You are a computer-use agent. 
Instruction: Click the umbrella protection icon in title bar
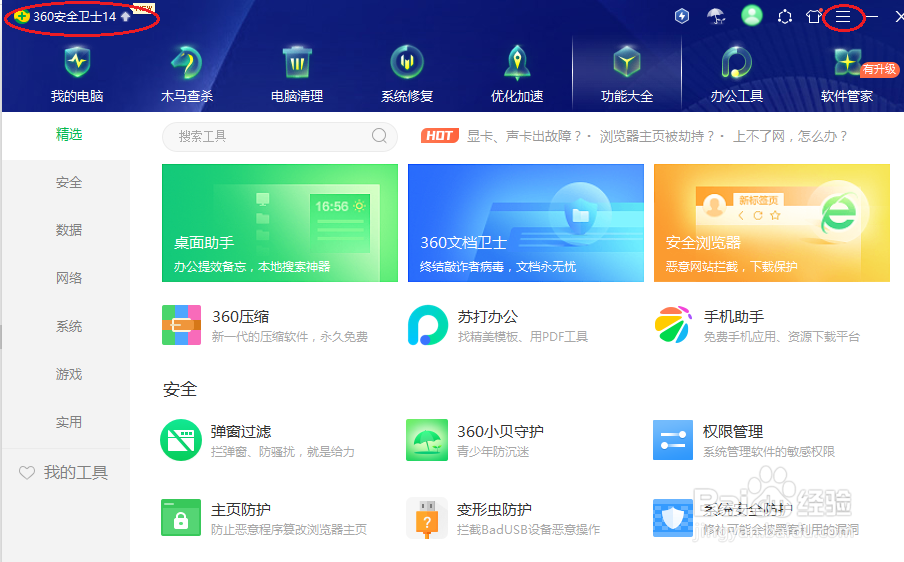716,16
